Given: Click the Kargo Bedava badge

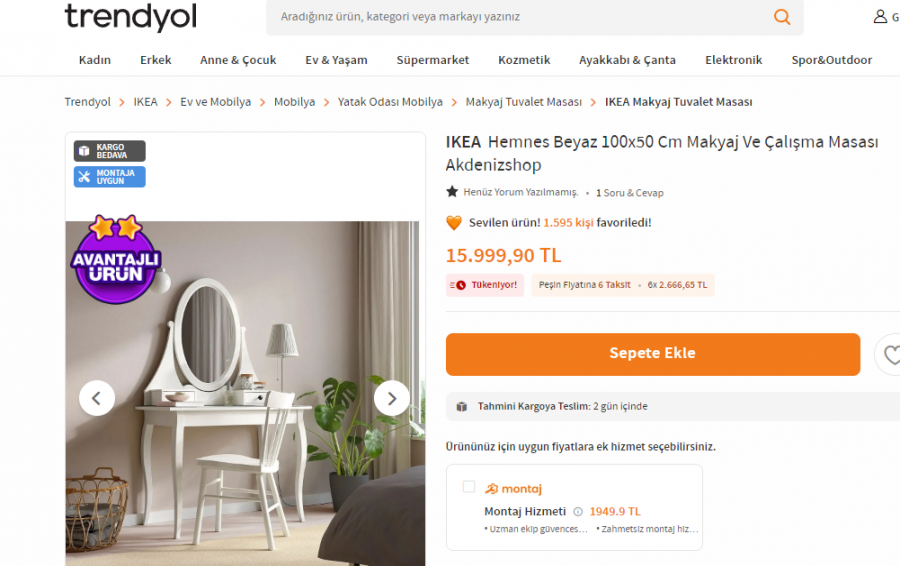Looking at the screenshot, I should 110,151.
